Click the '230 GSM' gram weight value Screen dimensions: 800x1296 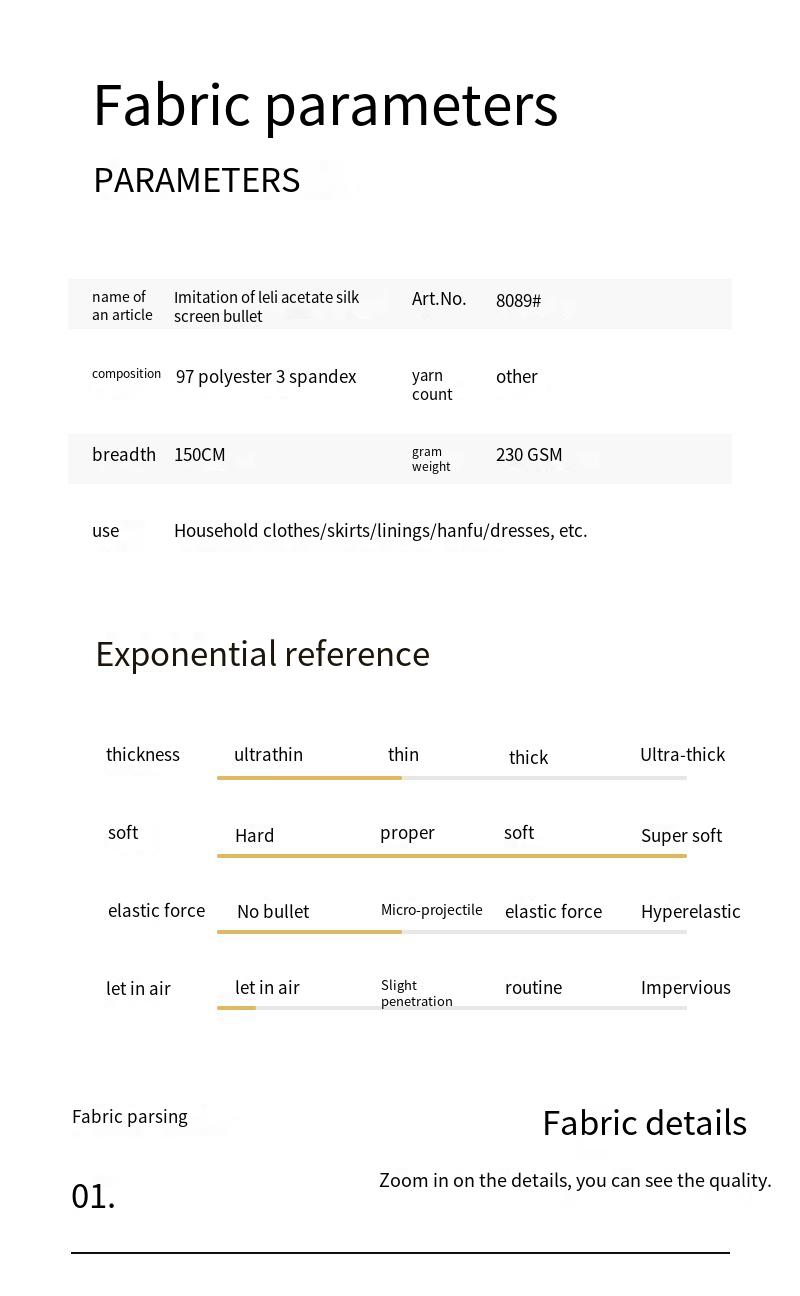[x=529, y=455]
